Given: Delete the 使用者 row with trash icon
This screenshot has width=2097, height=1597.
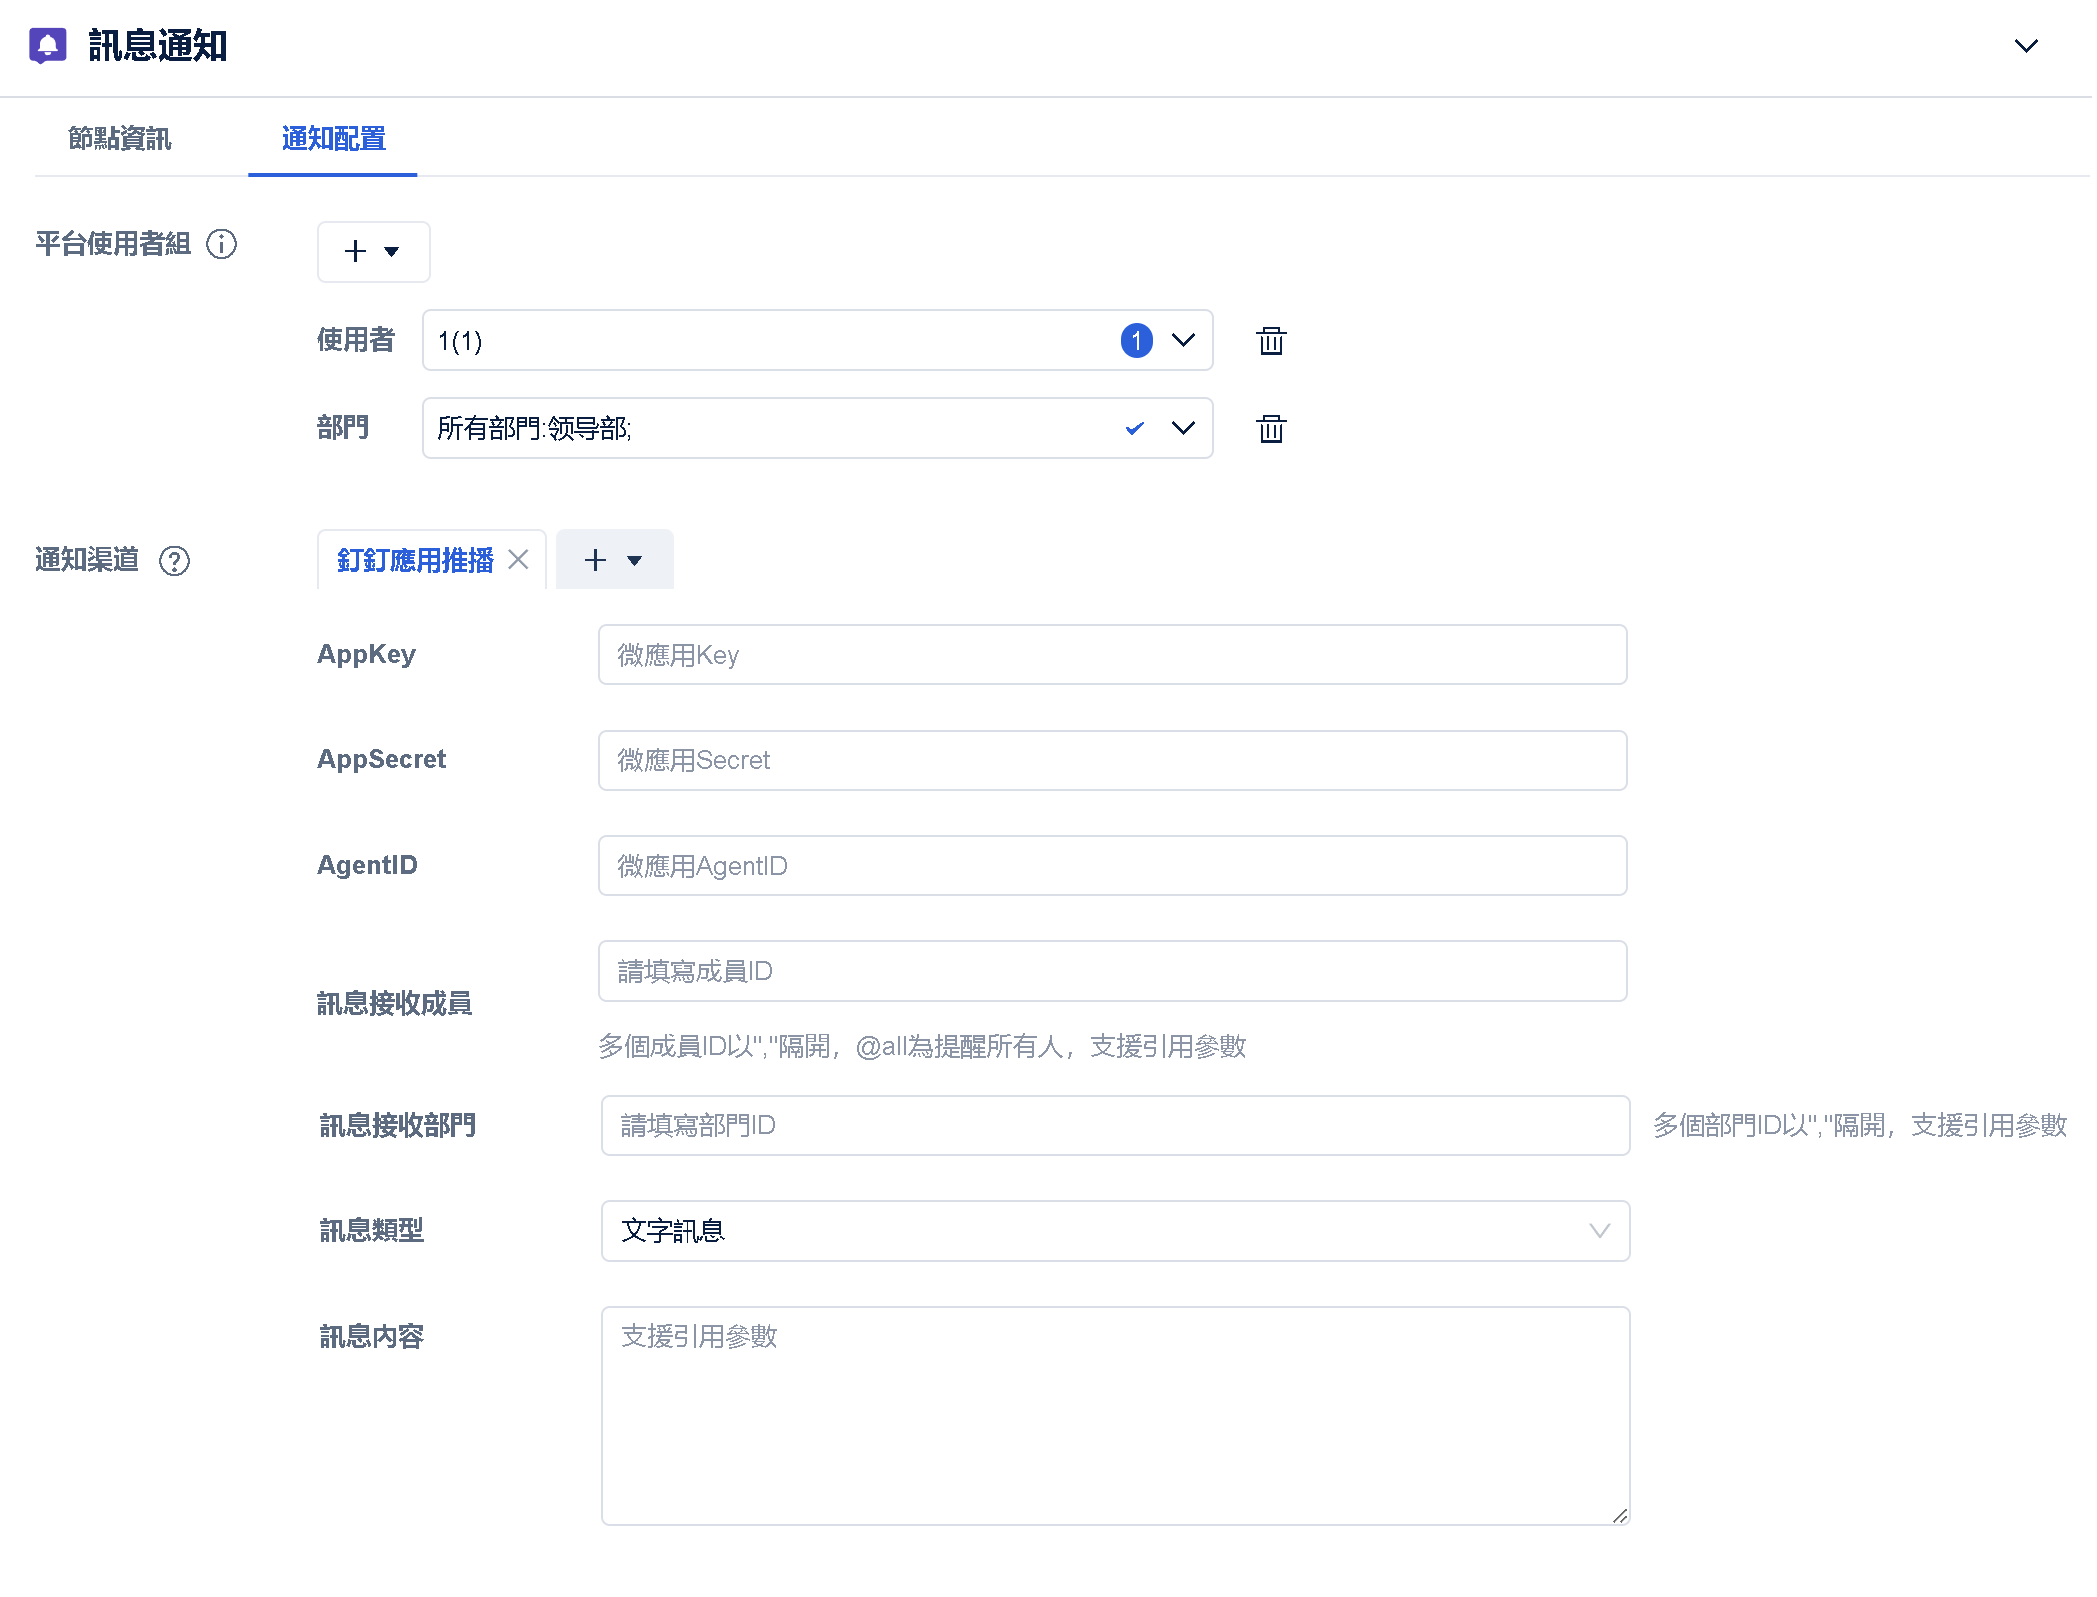Looking at the screenshot, I should point(1270,341).
